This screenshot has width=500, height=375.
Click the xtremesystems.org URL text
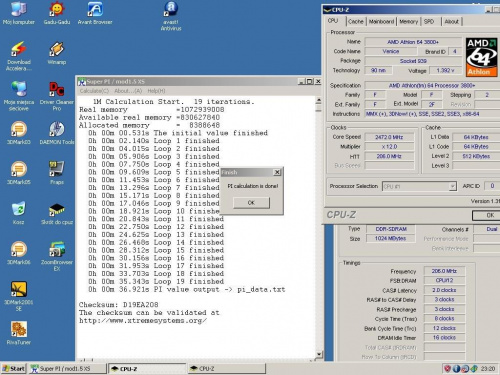(143, 321)
